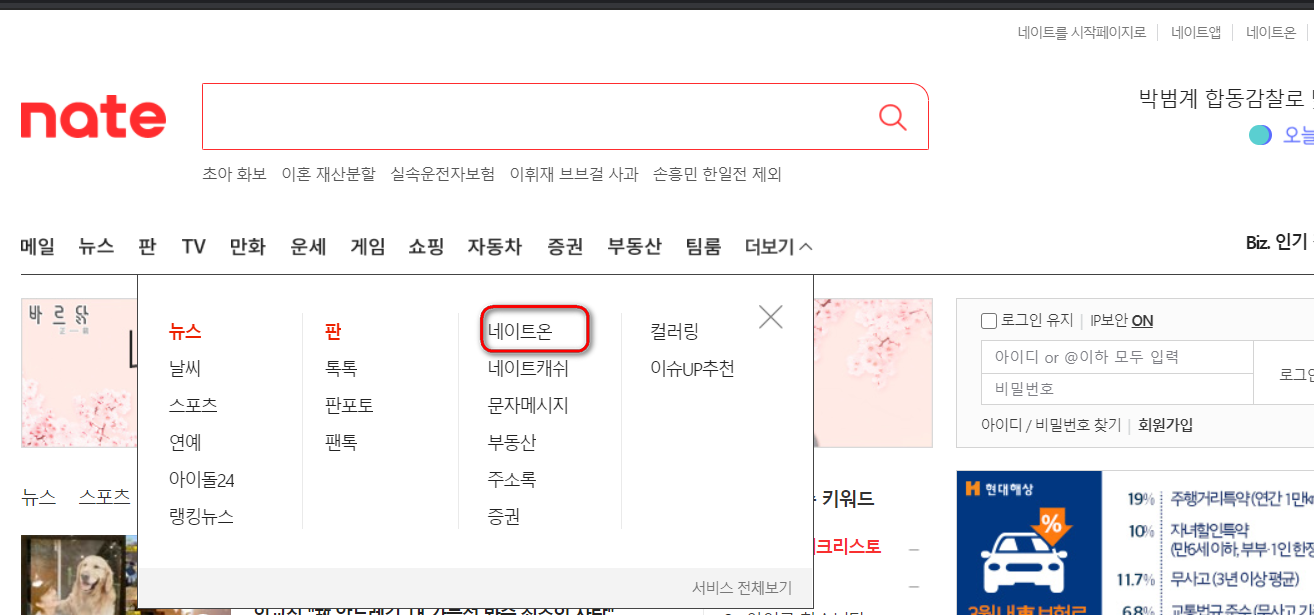
Task: Click trending keyword 손흥민 한일전 제외
Action: click(x=717, y=174)
